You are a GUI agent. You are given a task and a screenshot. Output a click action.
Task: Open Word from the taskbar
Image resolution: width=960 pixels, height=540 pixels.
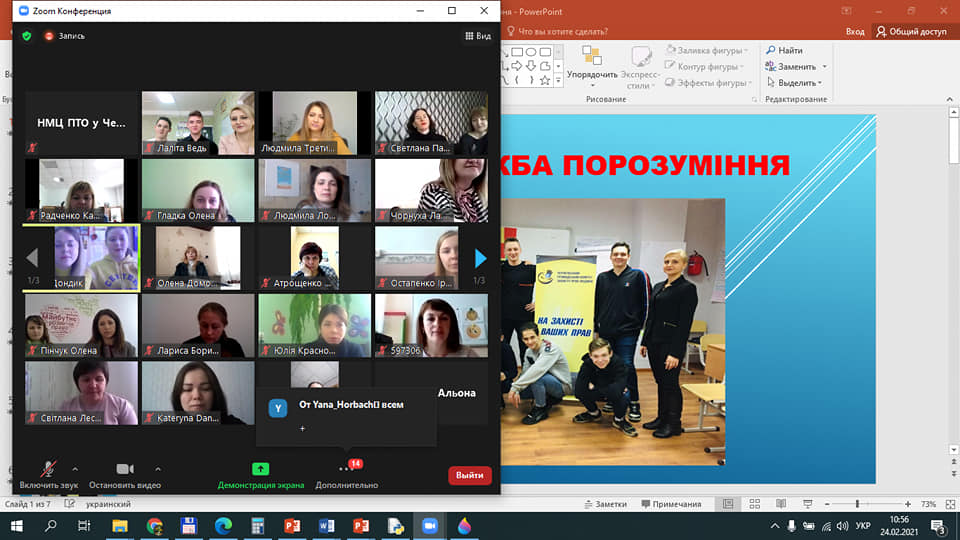point(326,526)
